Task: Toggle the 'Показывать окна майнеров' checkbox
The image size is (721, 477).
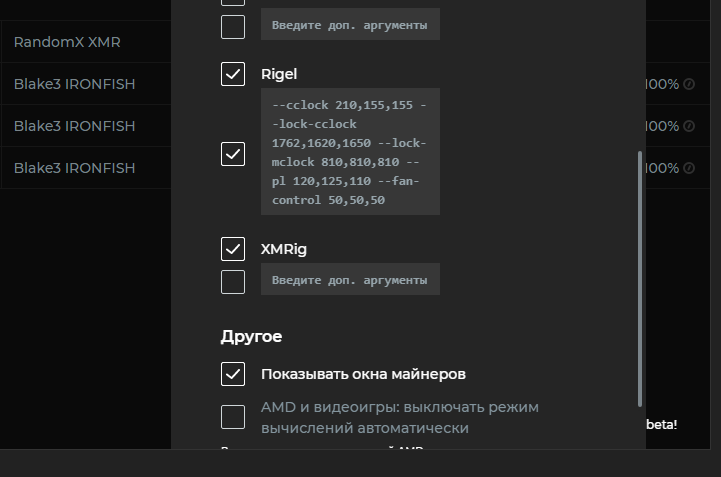Action: pyautogui.click(x=233, y=374)
